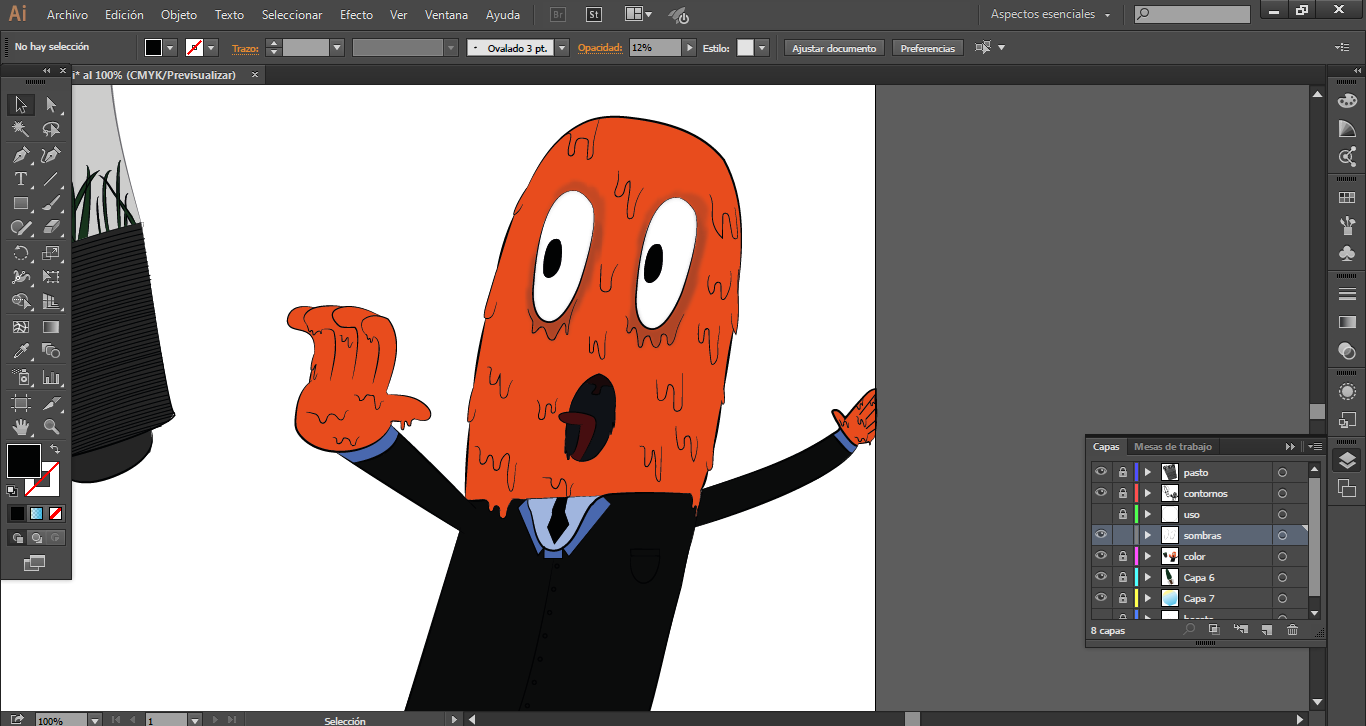The height and width of the screenshot is (726, 1366).
Task: Open the Efecto menu
Action: click(356, 15)
